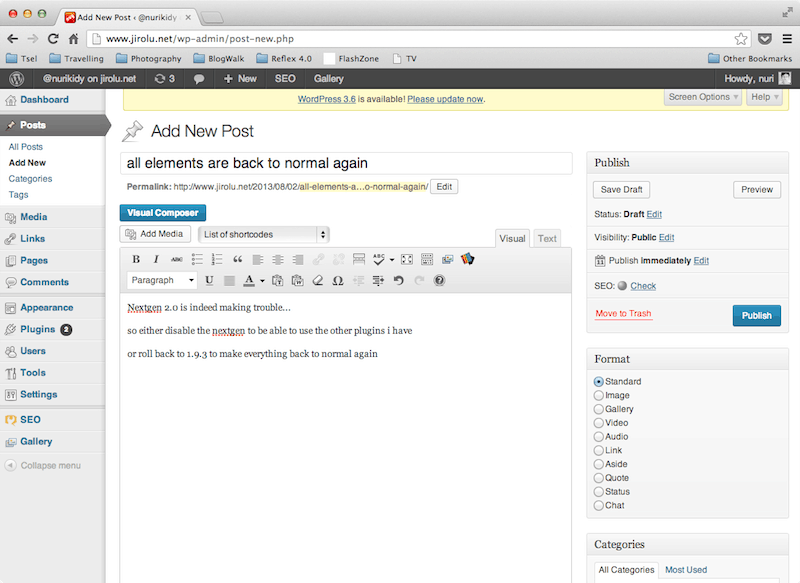The image size is (800, 583).
Task: Expand the Screen Options panel
Action: coord(705,97)
